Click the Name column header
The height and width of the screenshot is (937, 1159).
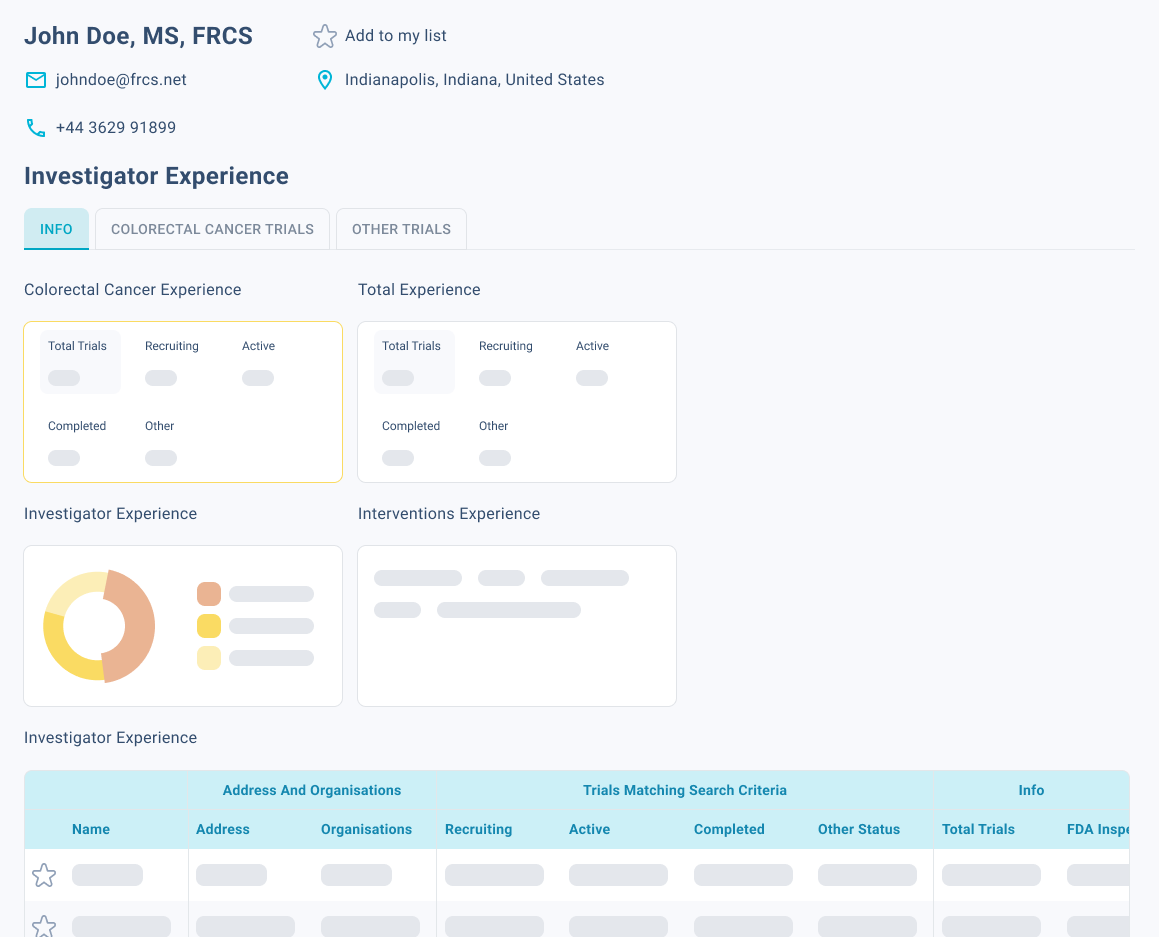point(91,829)
